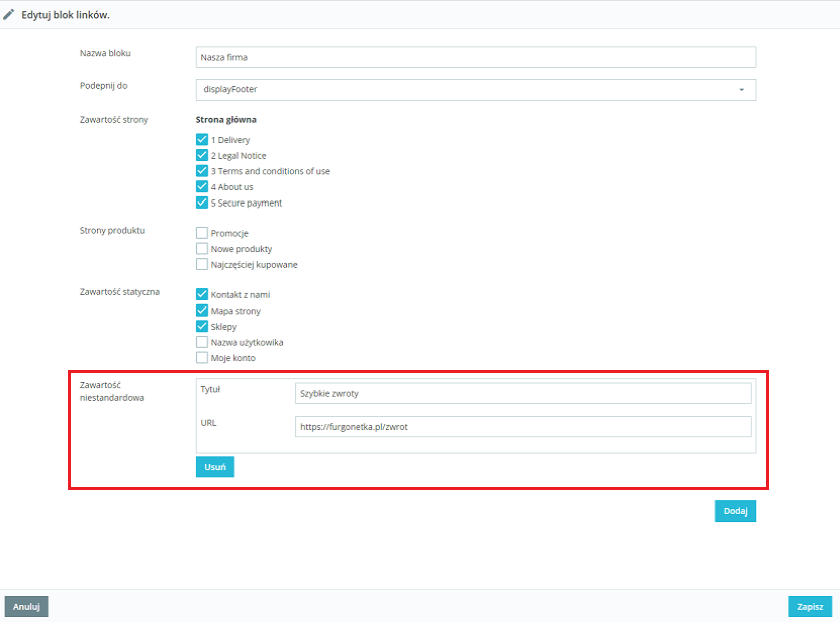
Task: Uncheck the Sklepy checkbox
Action: coord(202,326)
